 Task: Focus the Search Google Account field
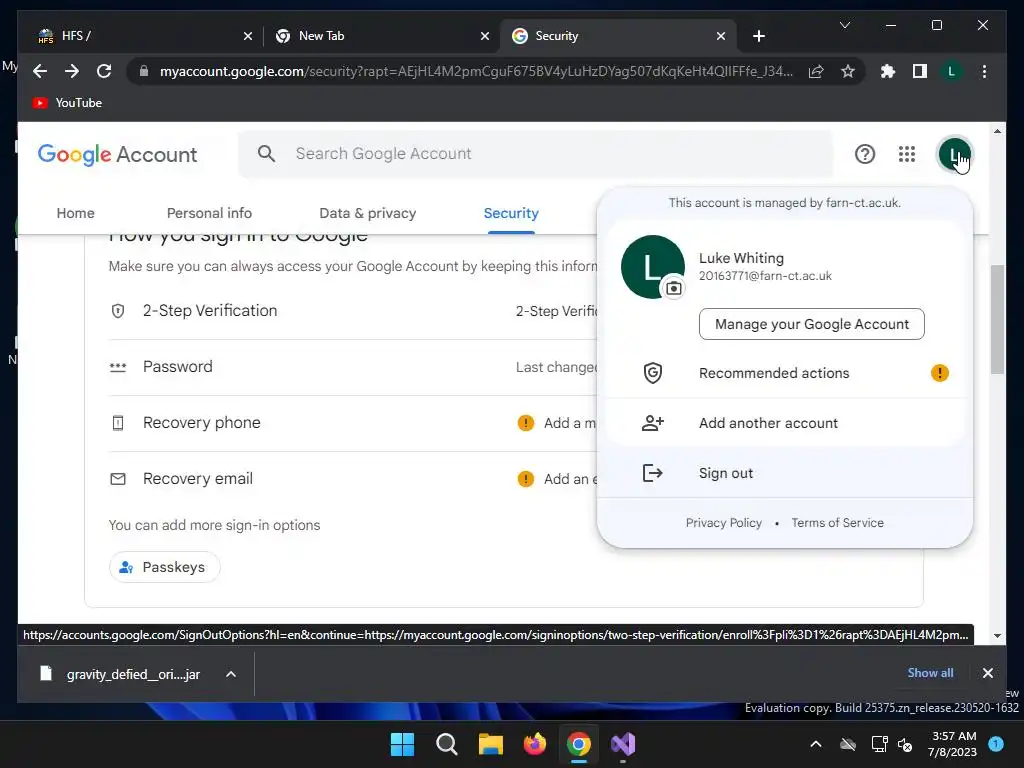[x=536, y=153]
